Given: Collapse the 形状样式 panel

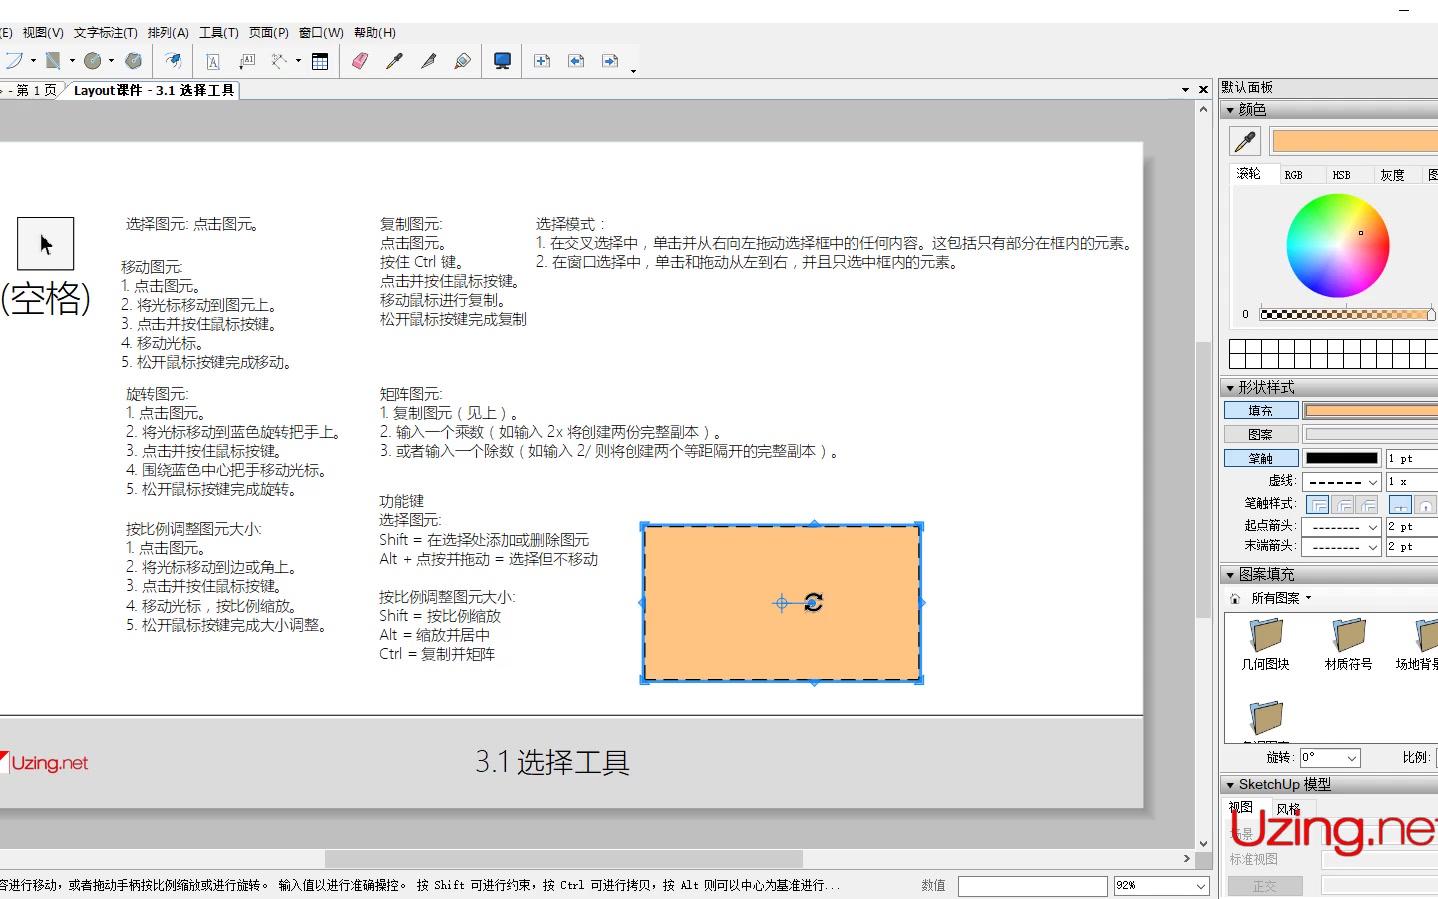Looking at the screenshot, I should pyautogui.click(x=1231, y=387).
